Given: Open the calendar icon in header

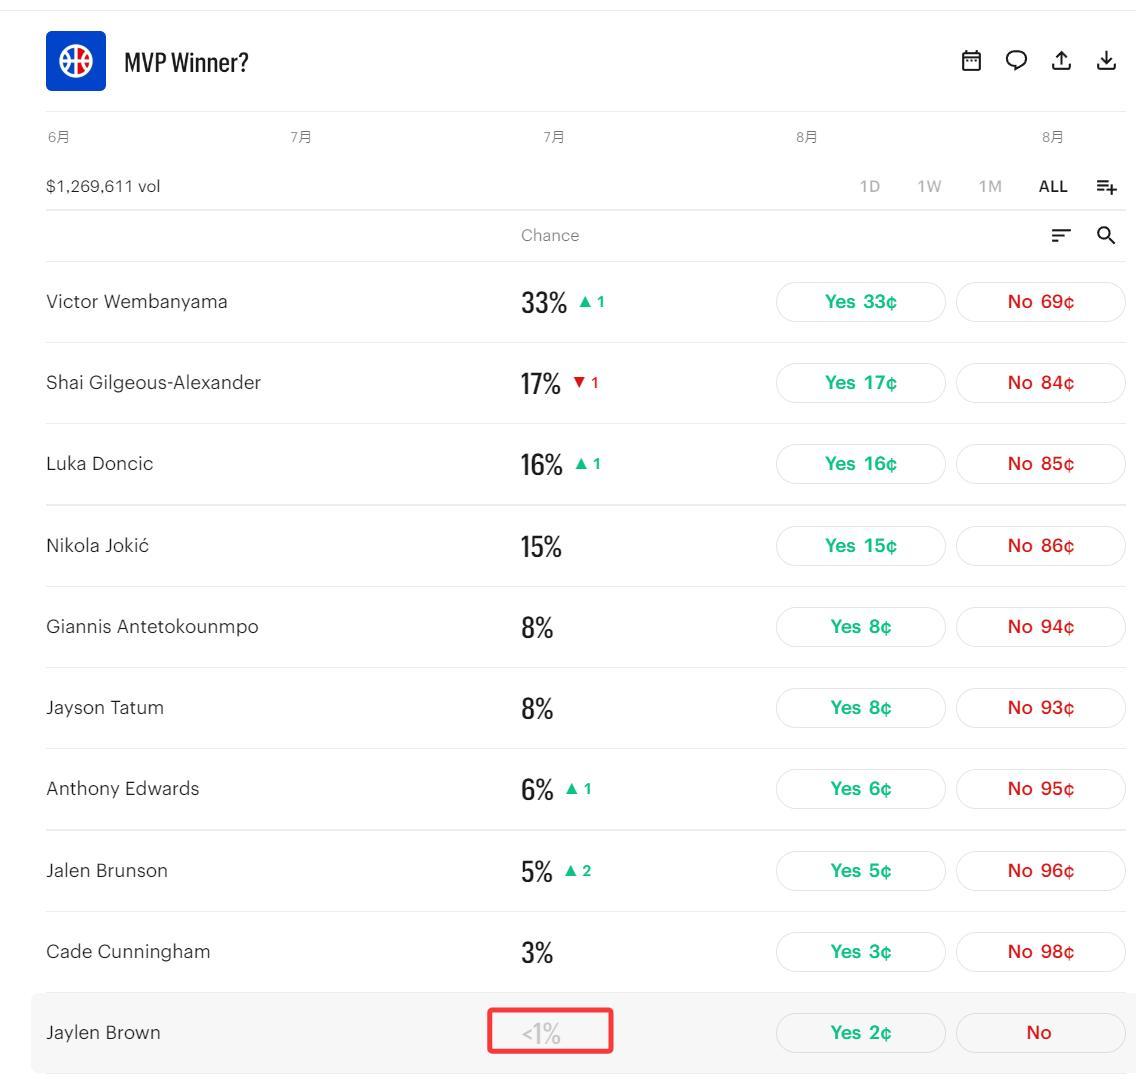Looking at the screenshot, I should pyautogui.click(x=971, y=61).
